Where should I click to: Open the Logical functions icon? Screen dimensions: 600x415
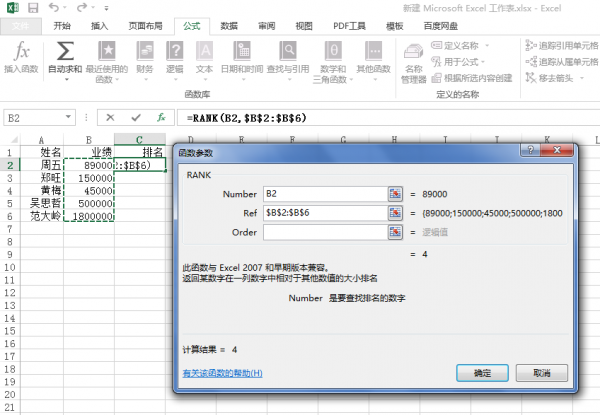pos(175,51)
